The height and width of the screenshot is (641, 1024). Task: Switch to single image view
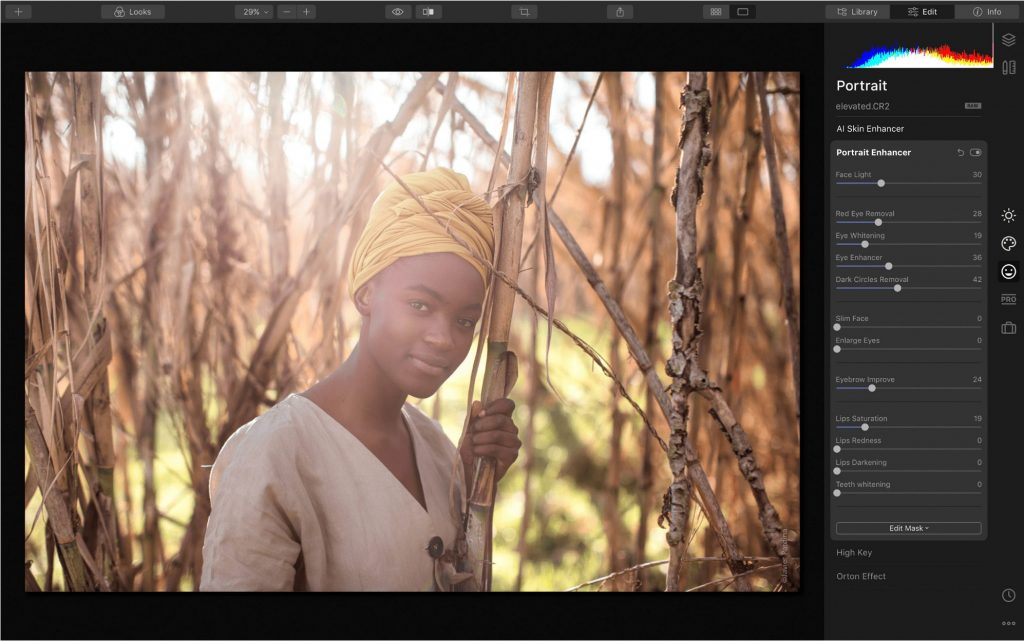[x=743, y=12]
